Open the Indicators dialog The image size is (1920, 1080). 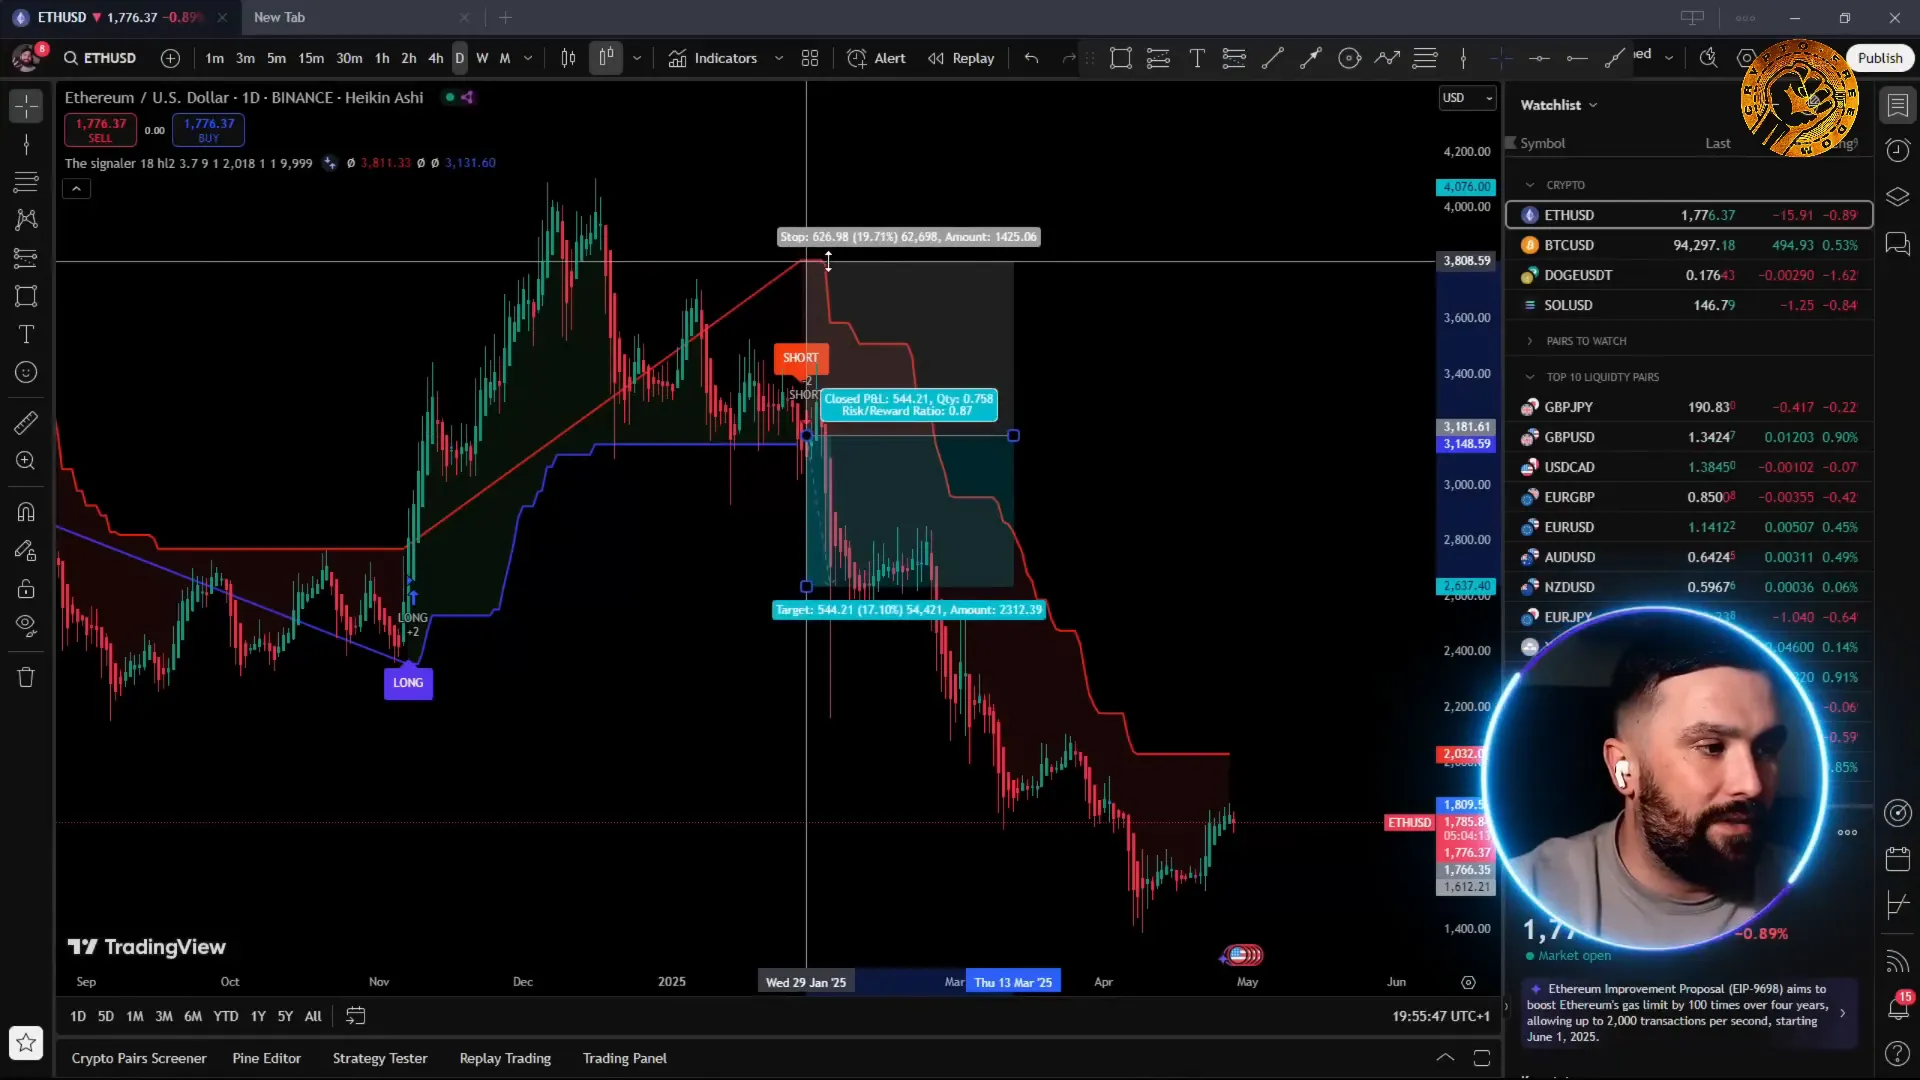pos(712,58)
